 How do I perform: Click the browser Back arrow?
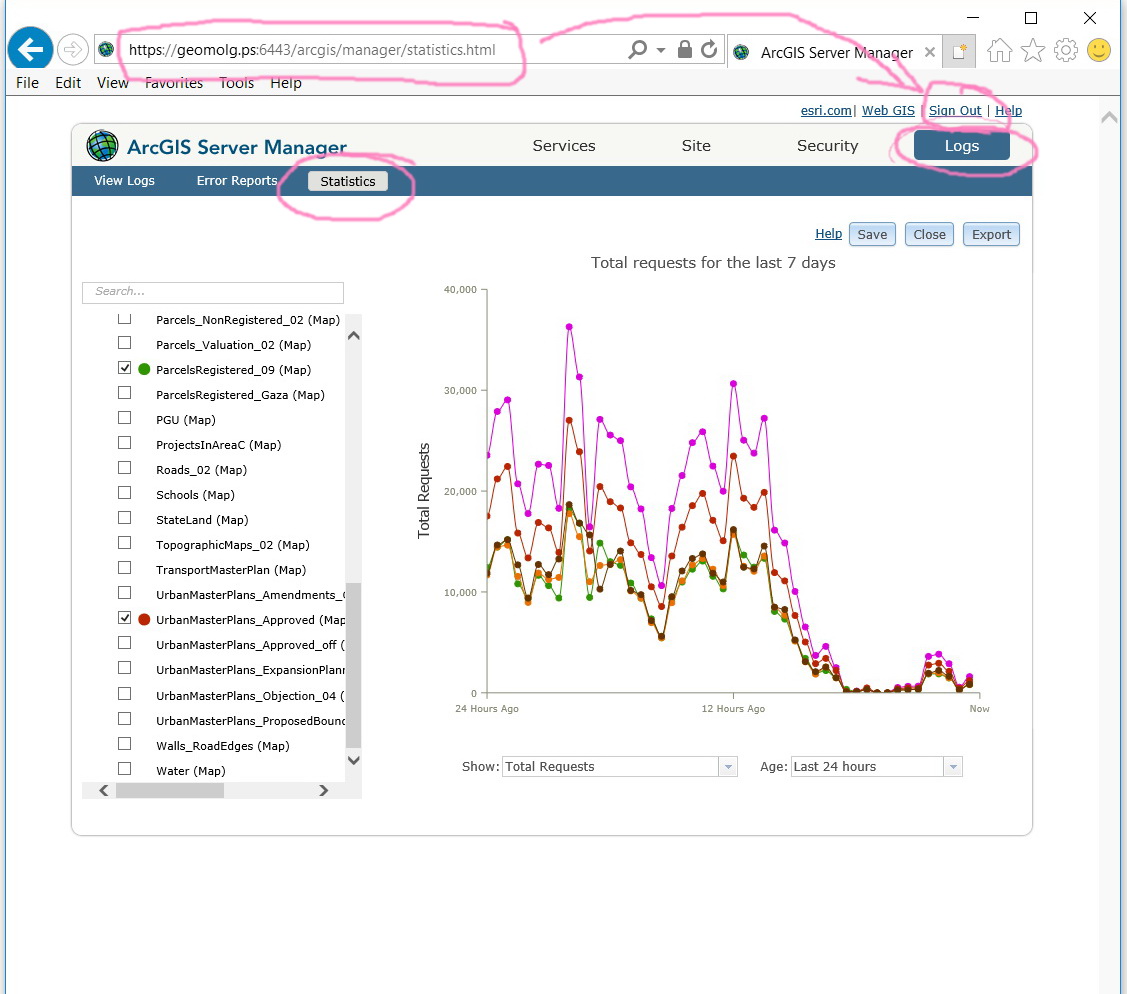pyautogui.click(x=29, y=48)
